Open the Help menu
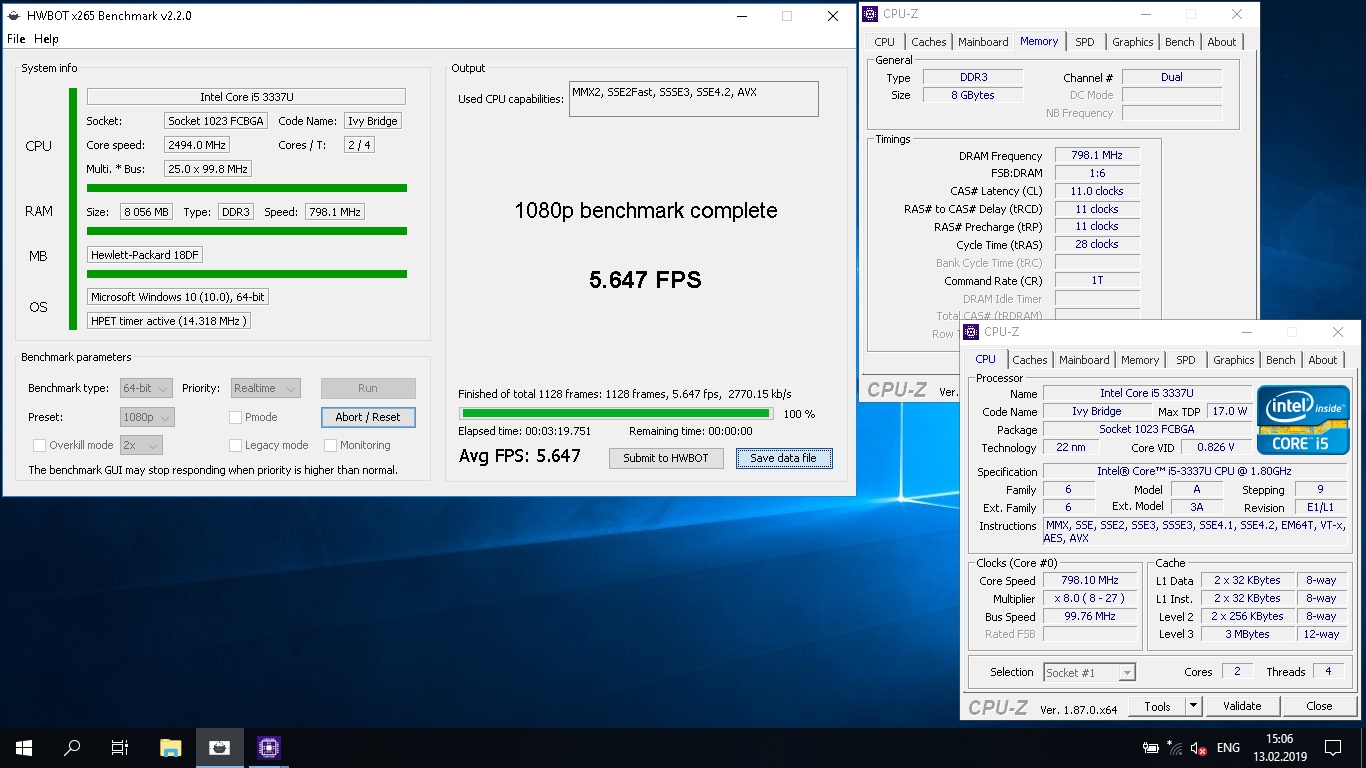The image size is (1366, 768). pos(46,39)
